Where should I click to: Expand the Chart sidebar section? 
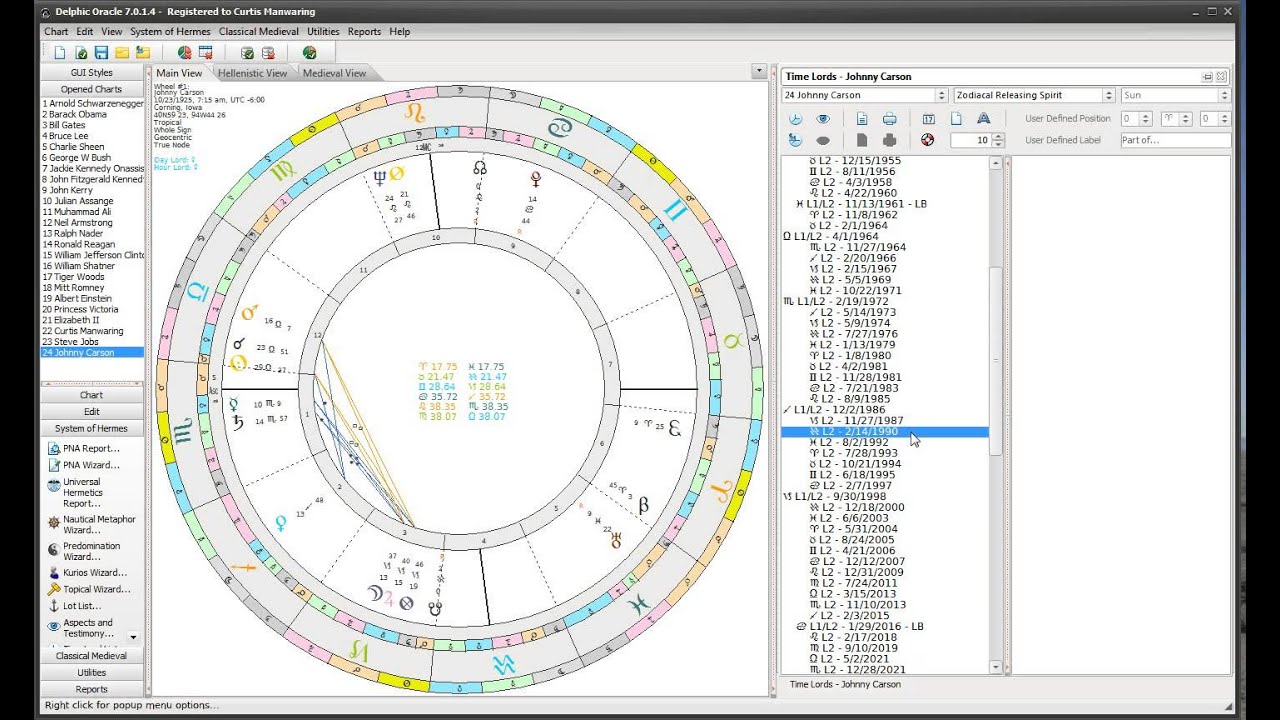91,395
